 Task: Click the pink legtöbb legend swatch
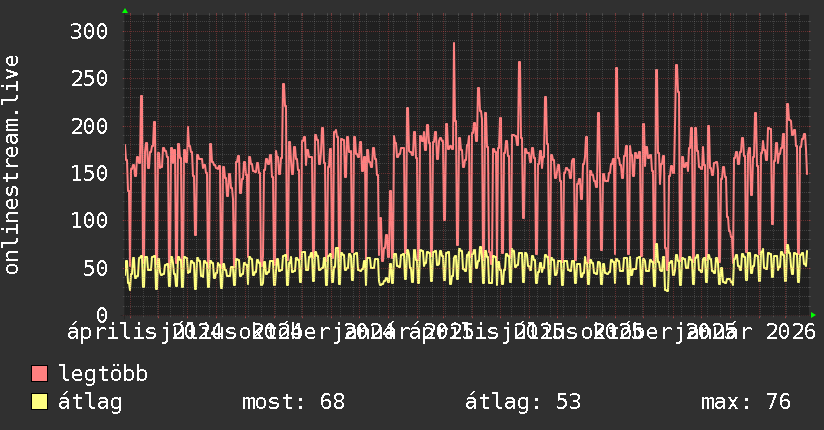pos(39,373)
